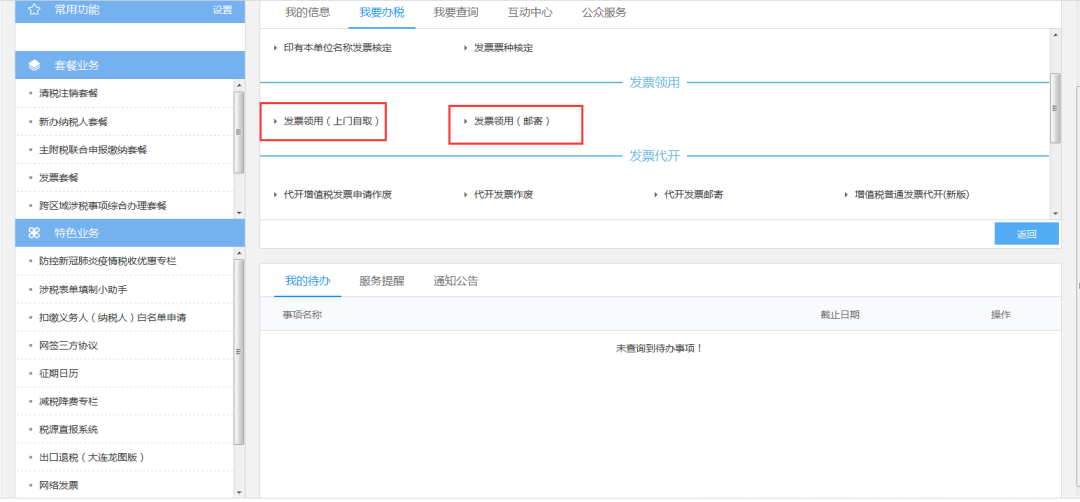Select 清税注销套餐 in the sidebar
This screenshot has width=1080, height=502.
(x=68, y=94)
